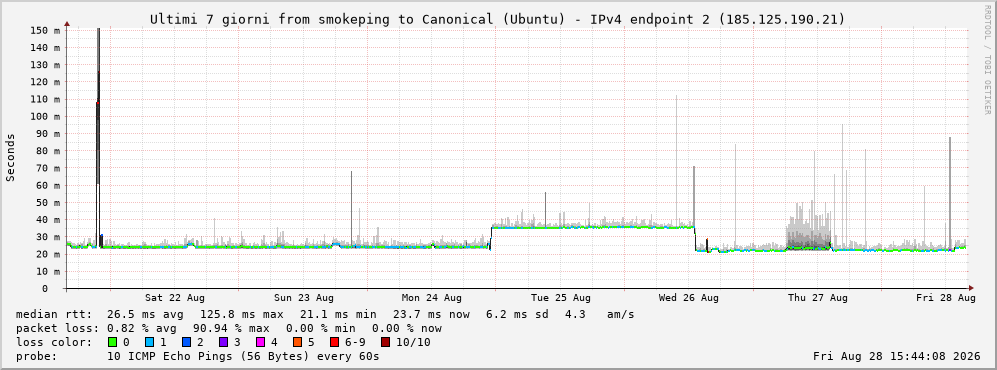Viewport: 997px width, 370px height.
Task: Click the 150 m y-axis tick label
Action: (46, 31)
